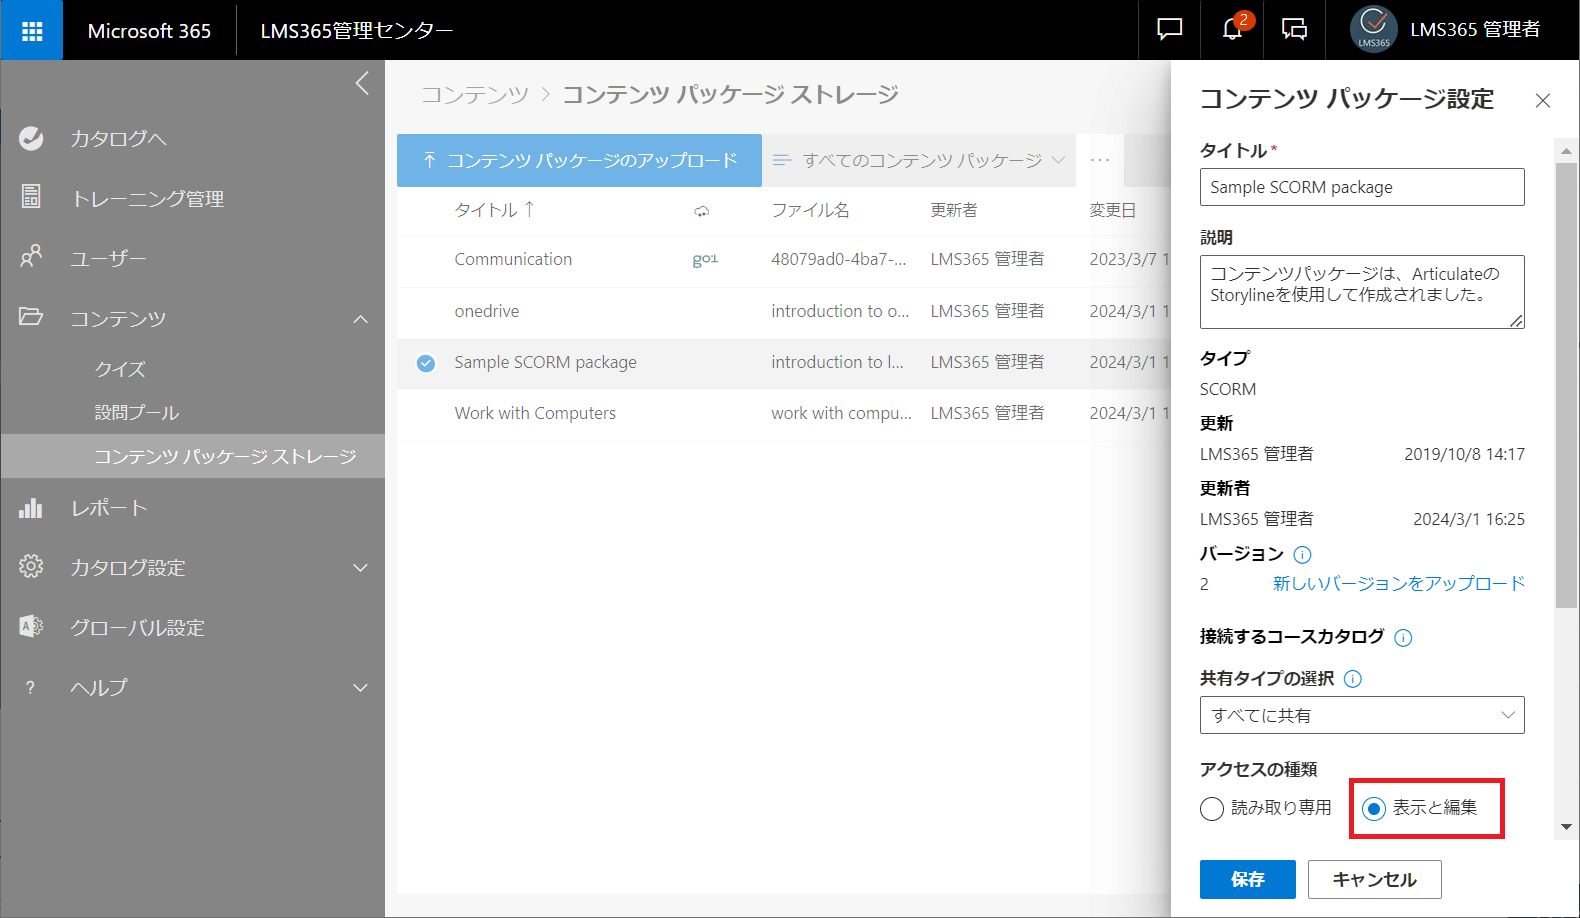The width and height of the screenshot is (1580, 918).
Task: Open ユーザー in sidebar
Action: 108,259
